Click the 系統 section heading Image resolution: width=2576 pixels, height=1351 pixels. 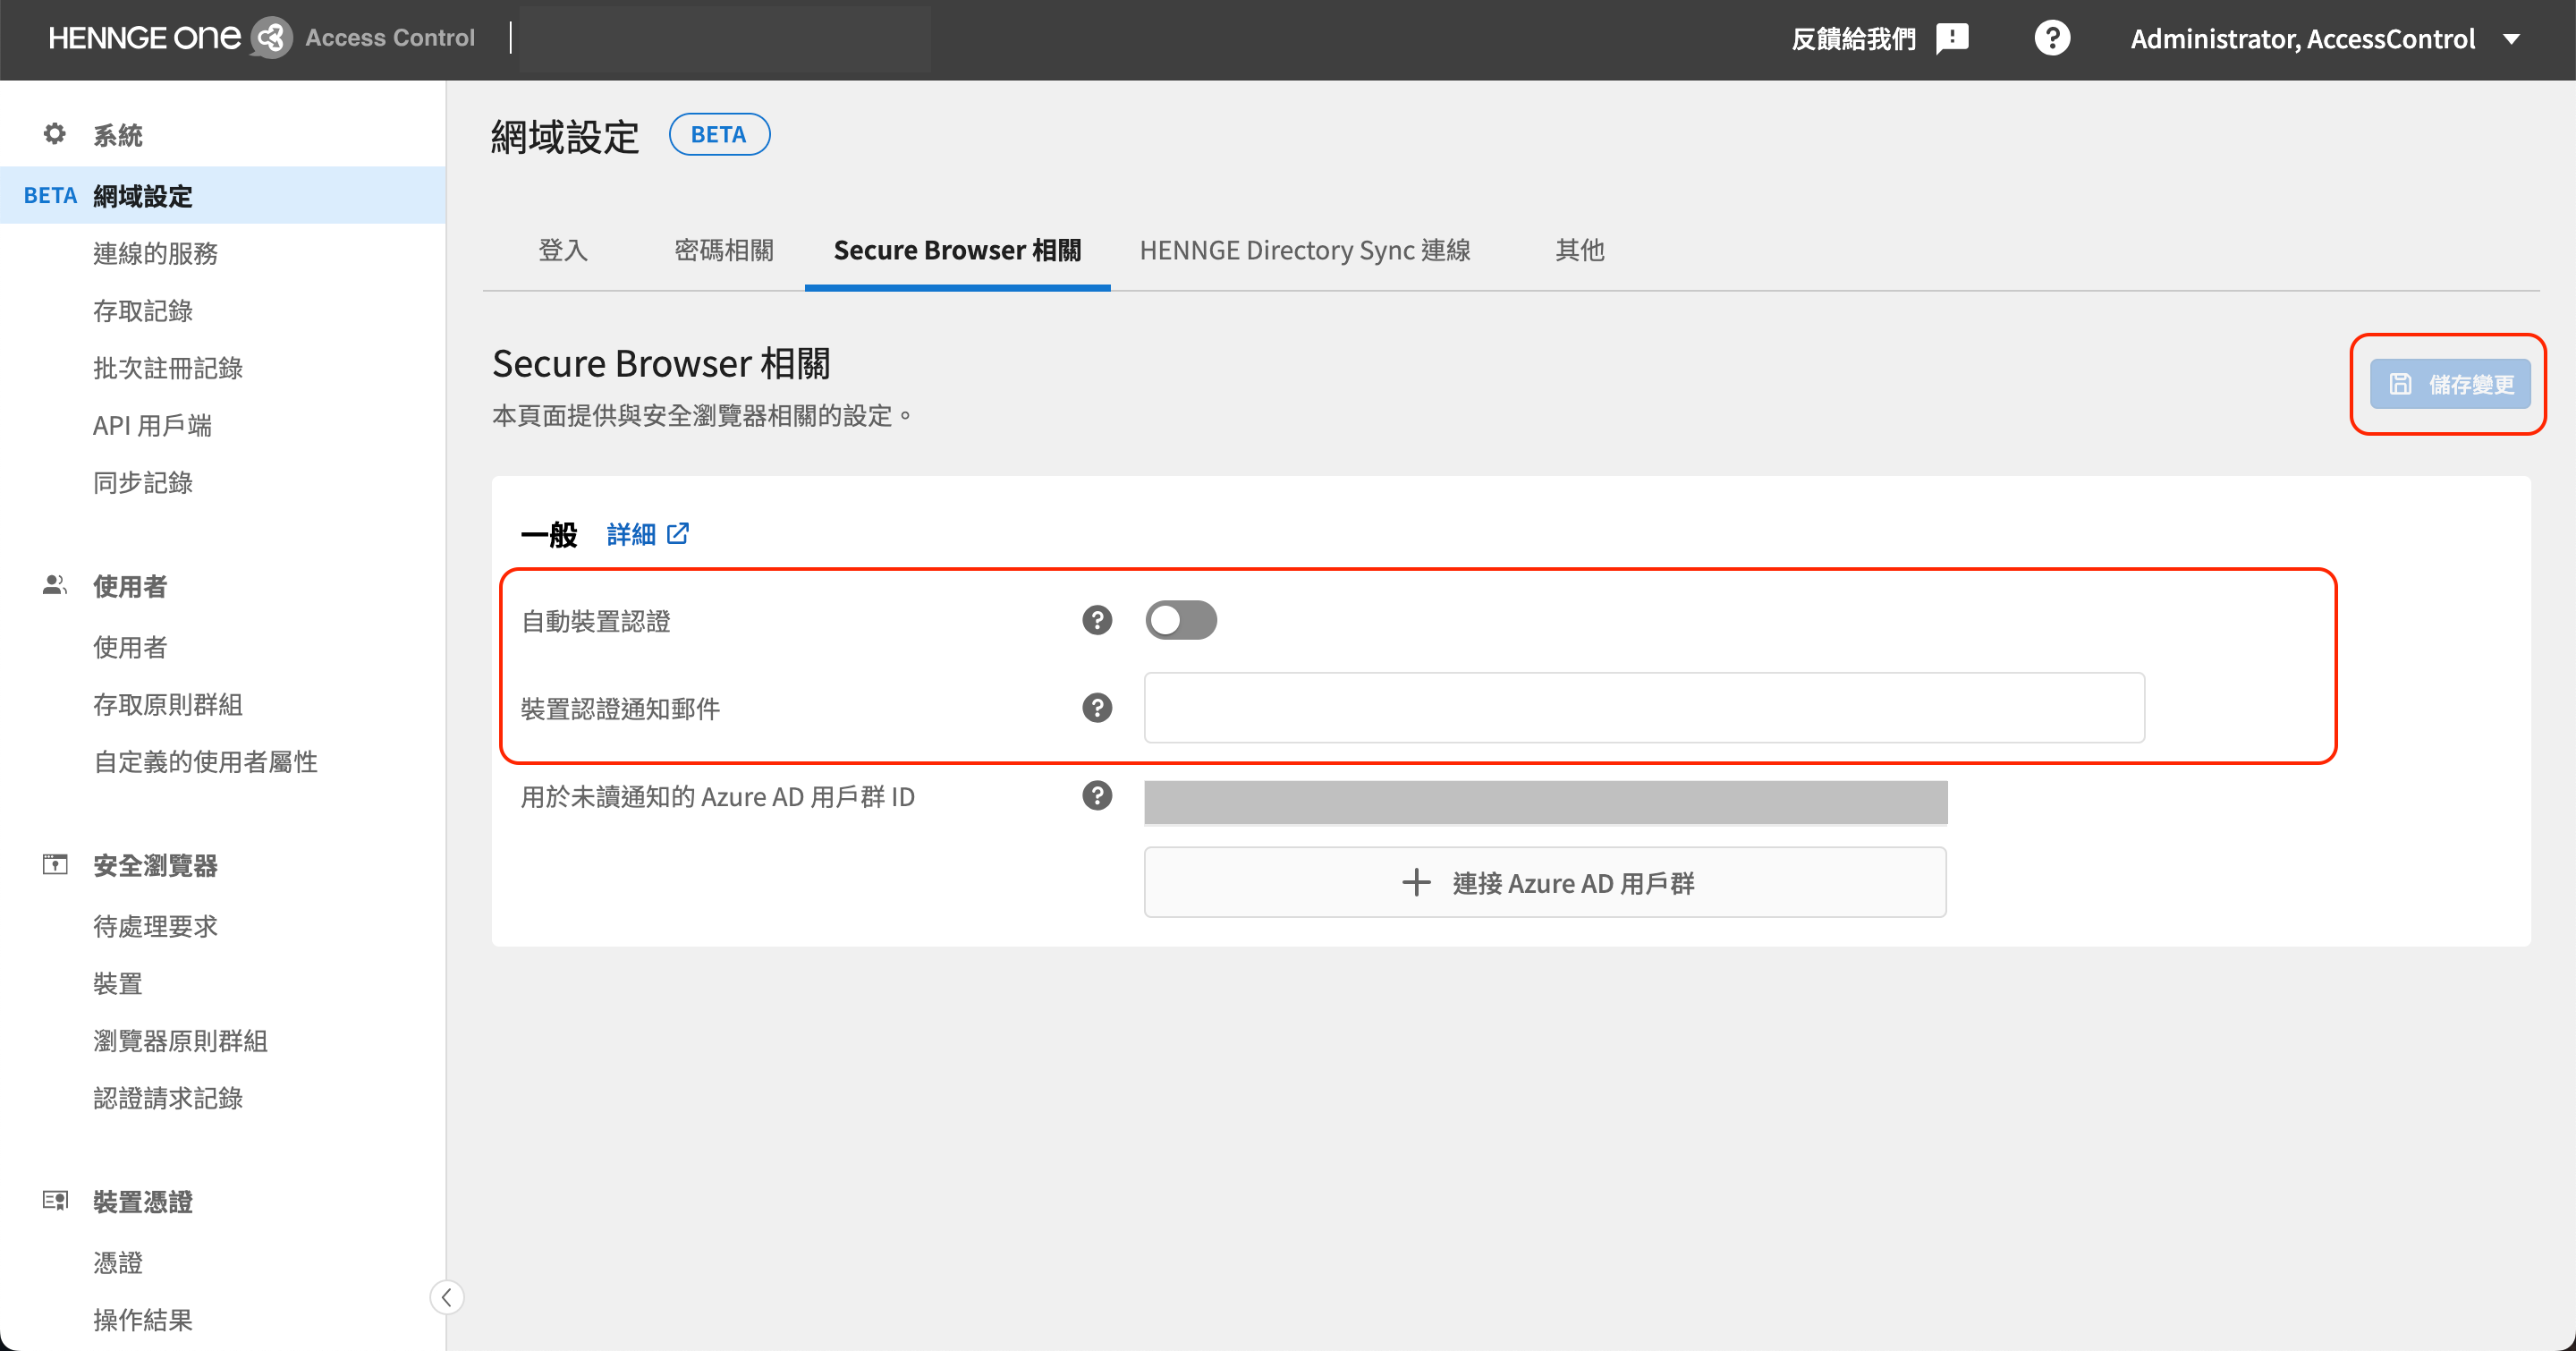[118, 135]
